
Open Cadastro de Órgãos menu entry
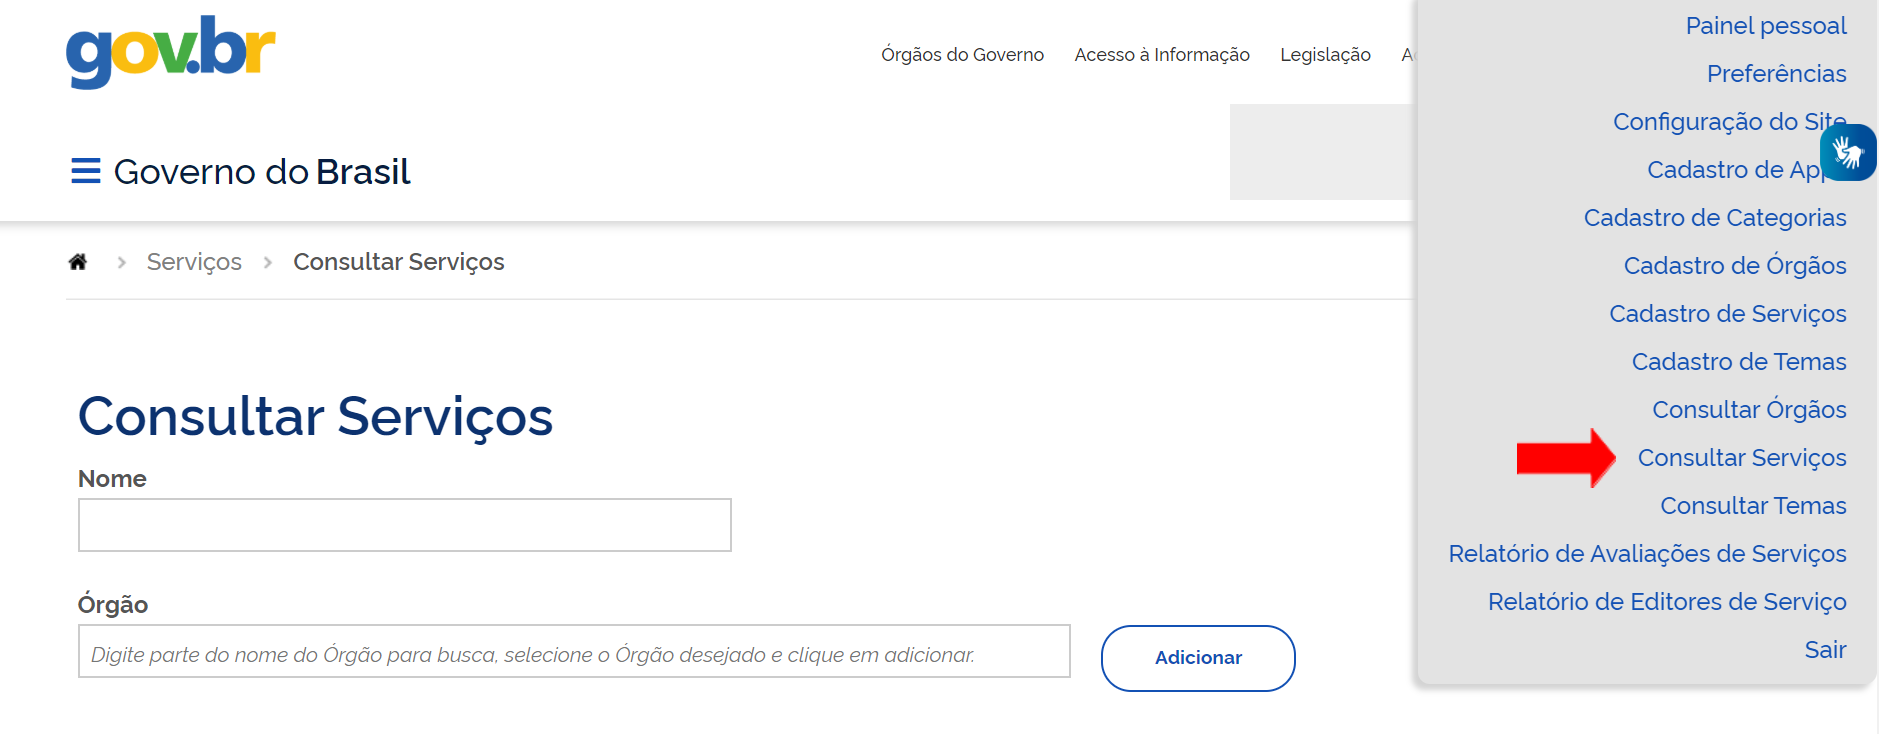(1734, 266)
